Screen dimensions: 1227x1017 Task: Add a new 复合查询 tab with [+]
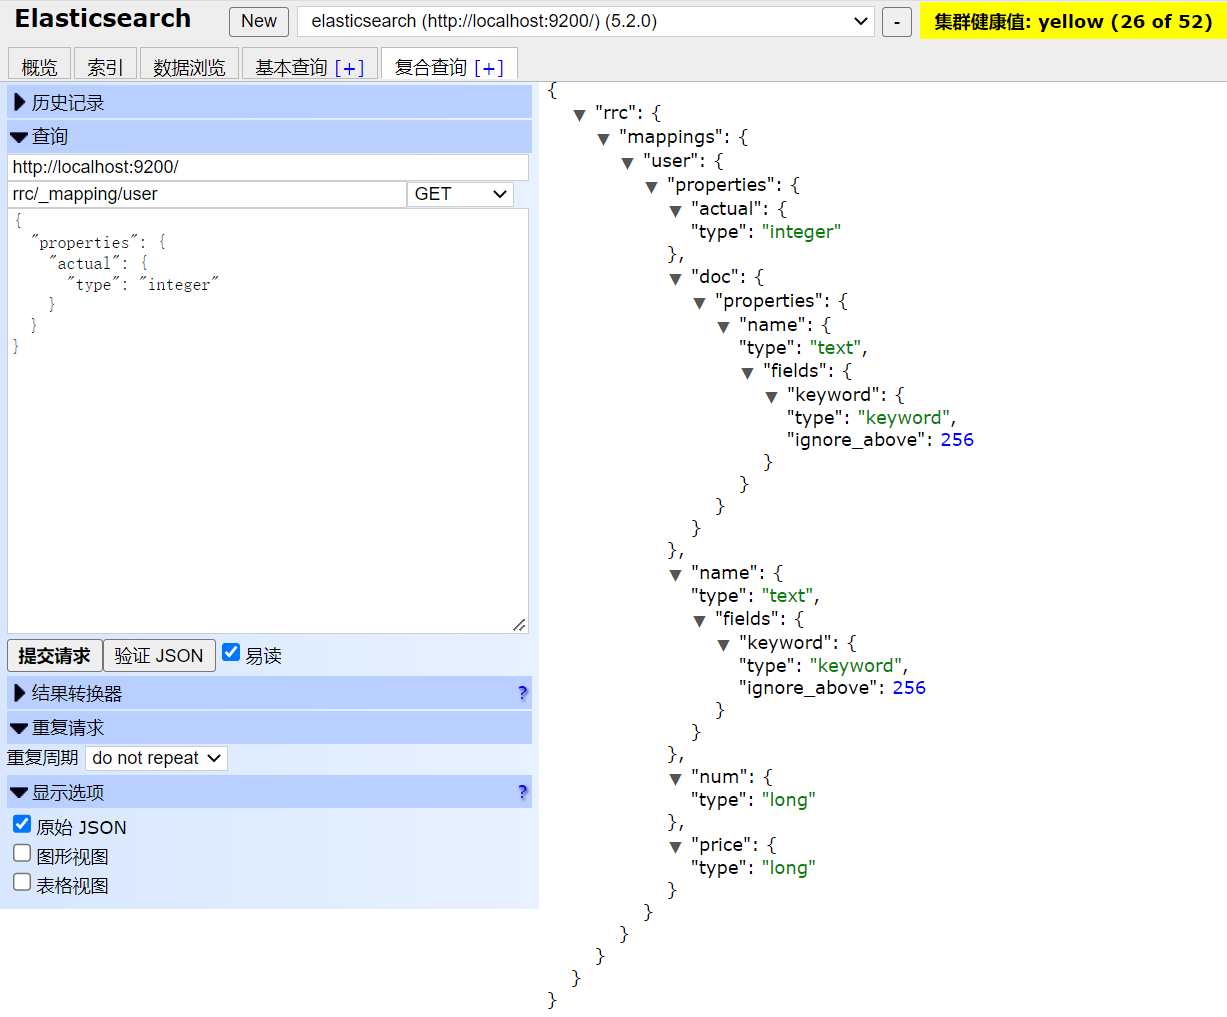click(489, 67)
